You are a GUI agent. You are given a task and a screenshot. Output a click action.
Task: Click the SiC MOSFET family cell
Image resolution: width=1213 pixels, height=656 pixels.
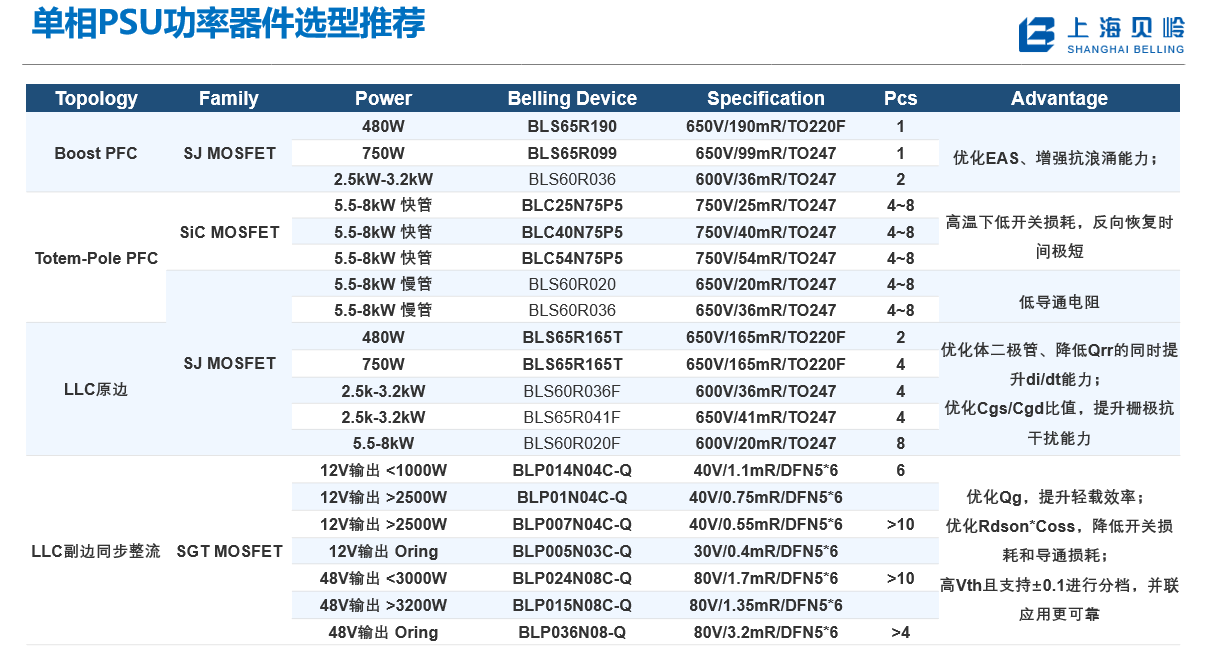229,232
